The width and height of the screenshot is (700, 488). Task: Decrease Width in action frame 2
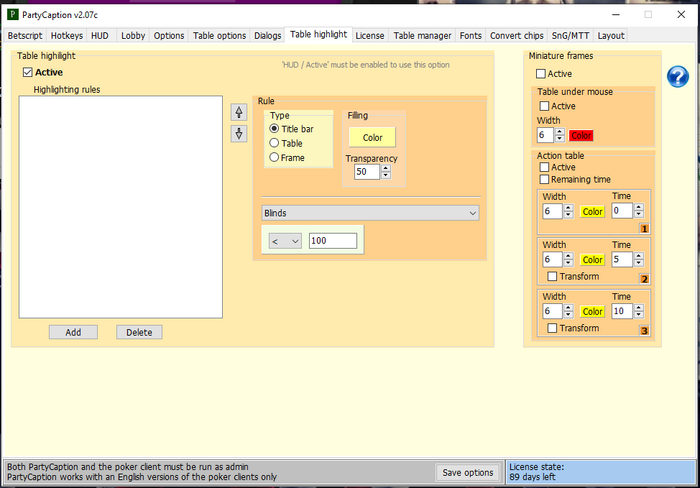click(x=568, y=263)
